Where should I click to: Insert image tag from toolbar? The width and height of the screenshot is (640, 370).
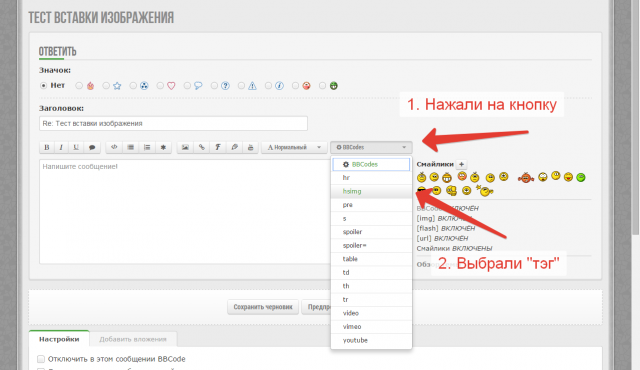pyautogui.click(x=185, y=147)
